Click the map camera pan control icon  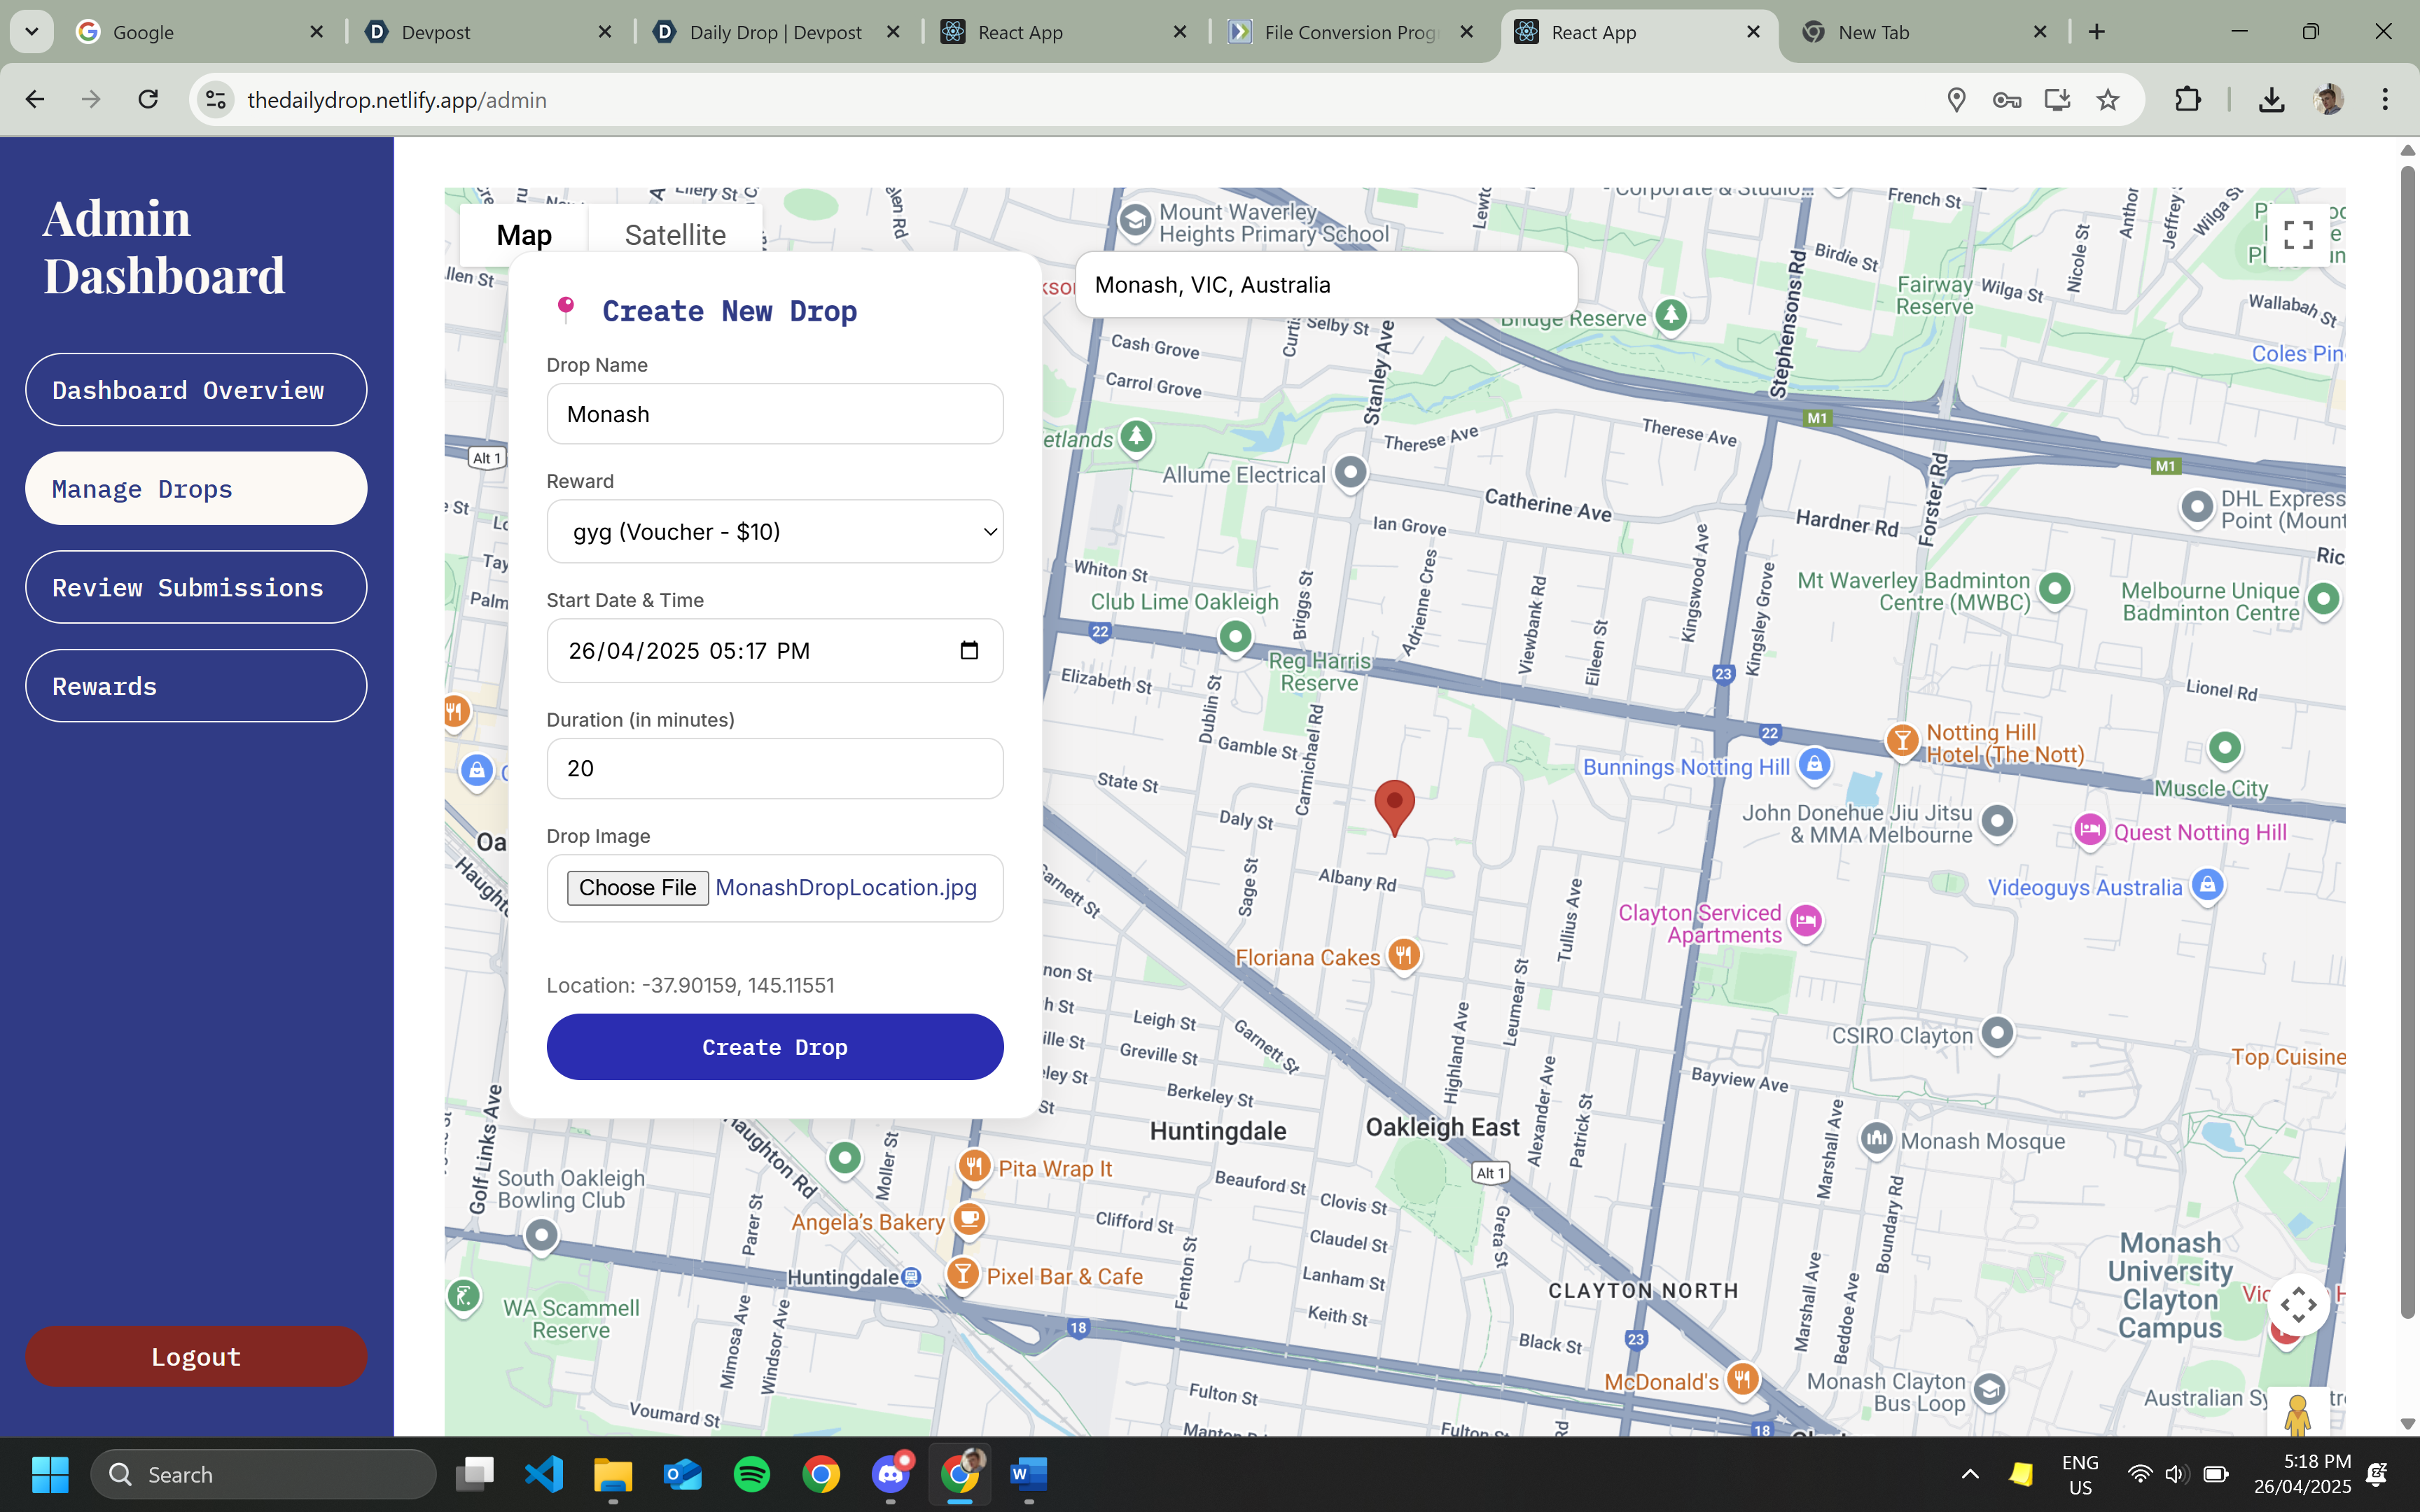2298,1304
